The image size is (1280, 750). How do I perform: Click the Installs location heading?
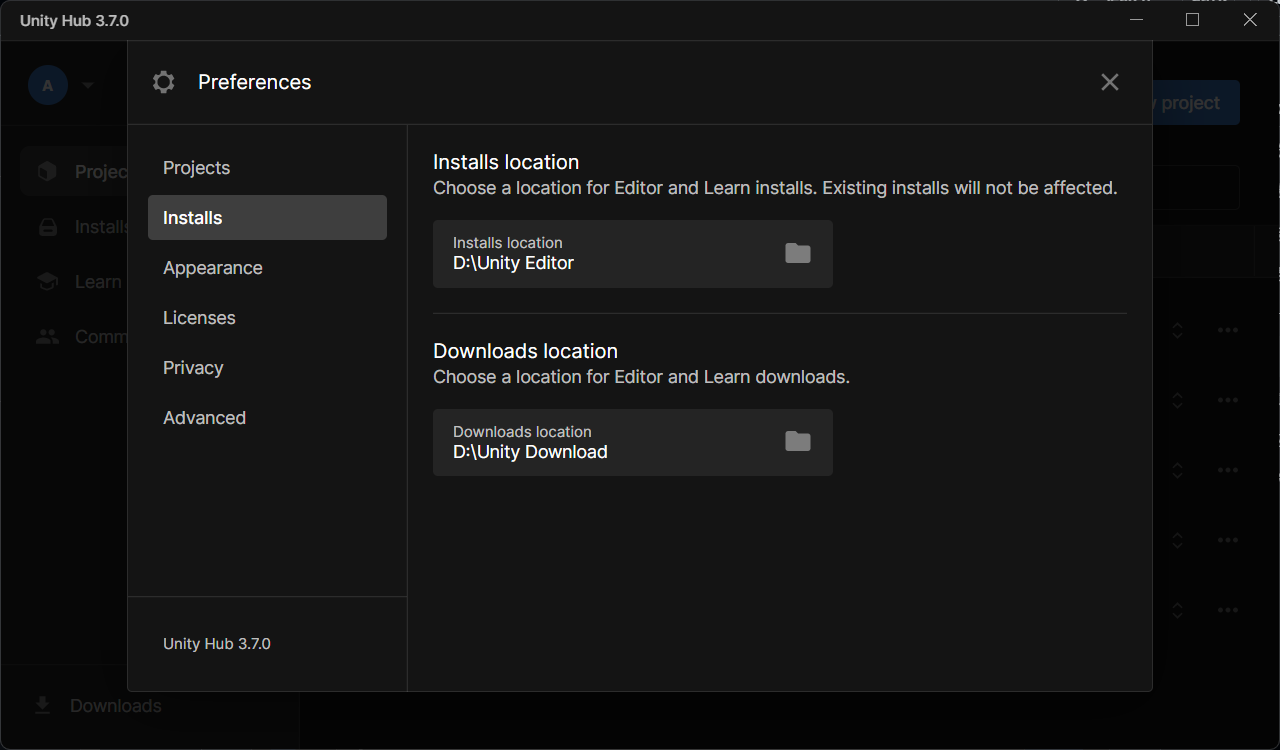pos(506,162)
